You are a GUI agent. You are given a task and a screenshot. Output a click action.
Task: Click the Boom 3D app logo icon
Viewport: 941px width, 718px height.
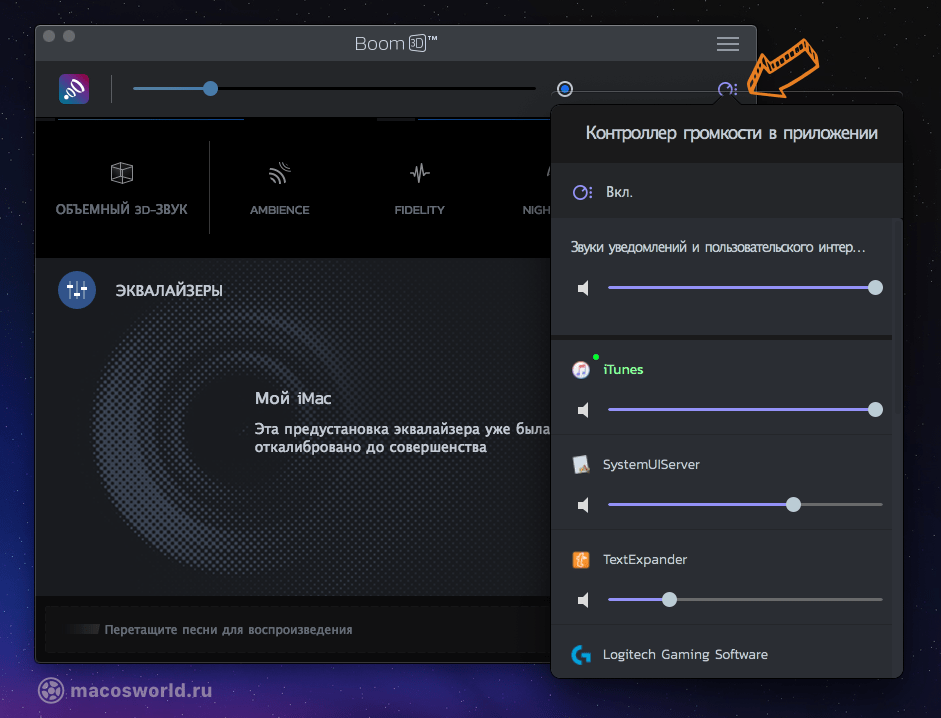(74, 89)
